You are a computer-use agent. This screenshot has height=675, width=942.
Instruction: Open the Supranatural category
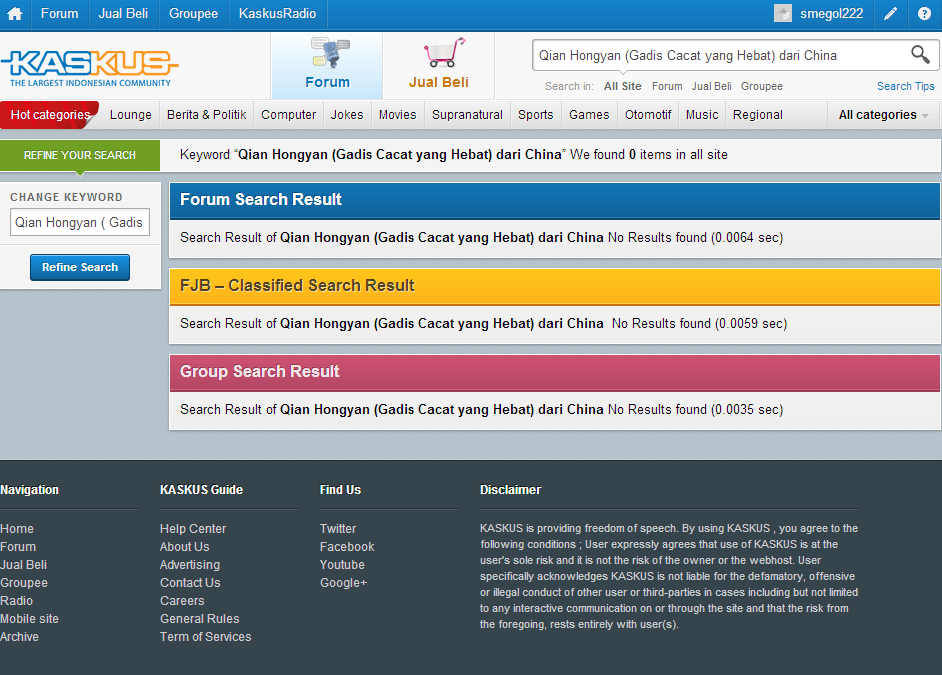point(467,115)
